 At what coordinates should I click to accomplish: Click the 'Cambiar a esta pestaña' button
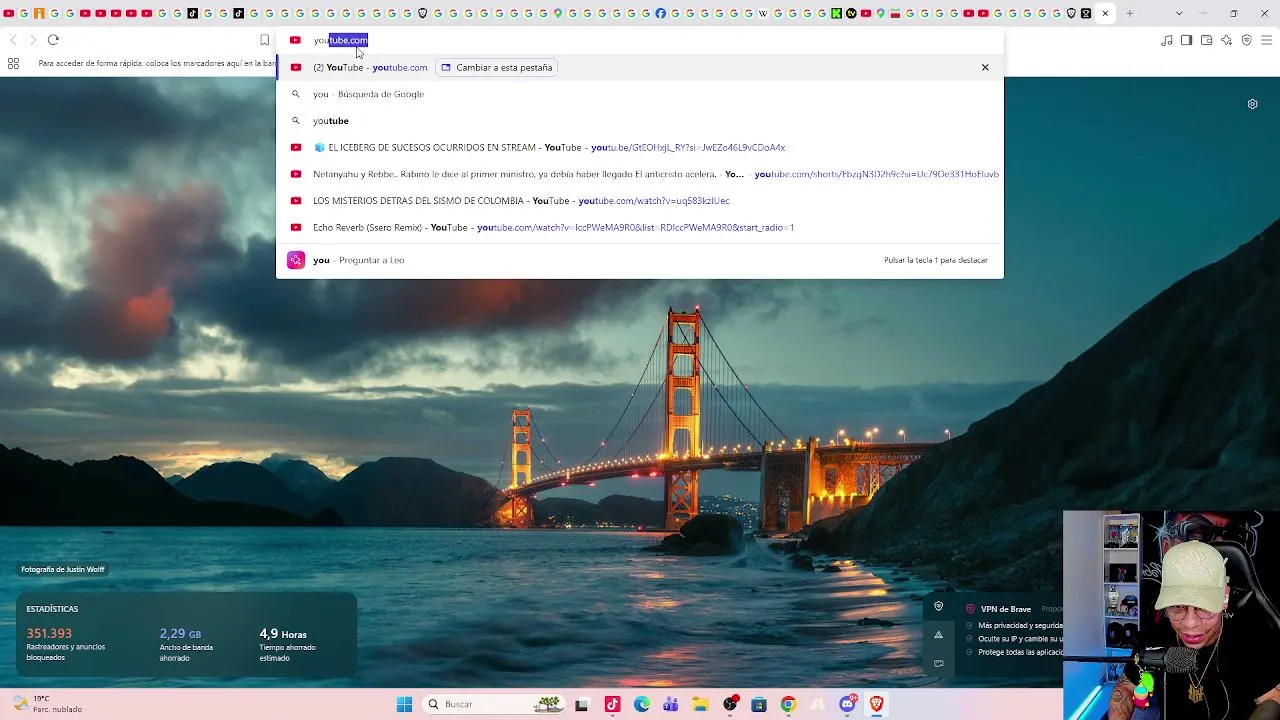[x=496, y=68]
